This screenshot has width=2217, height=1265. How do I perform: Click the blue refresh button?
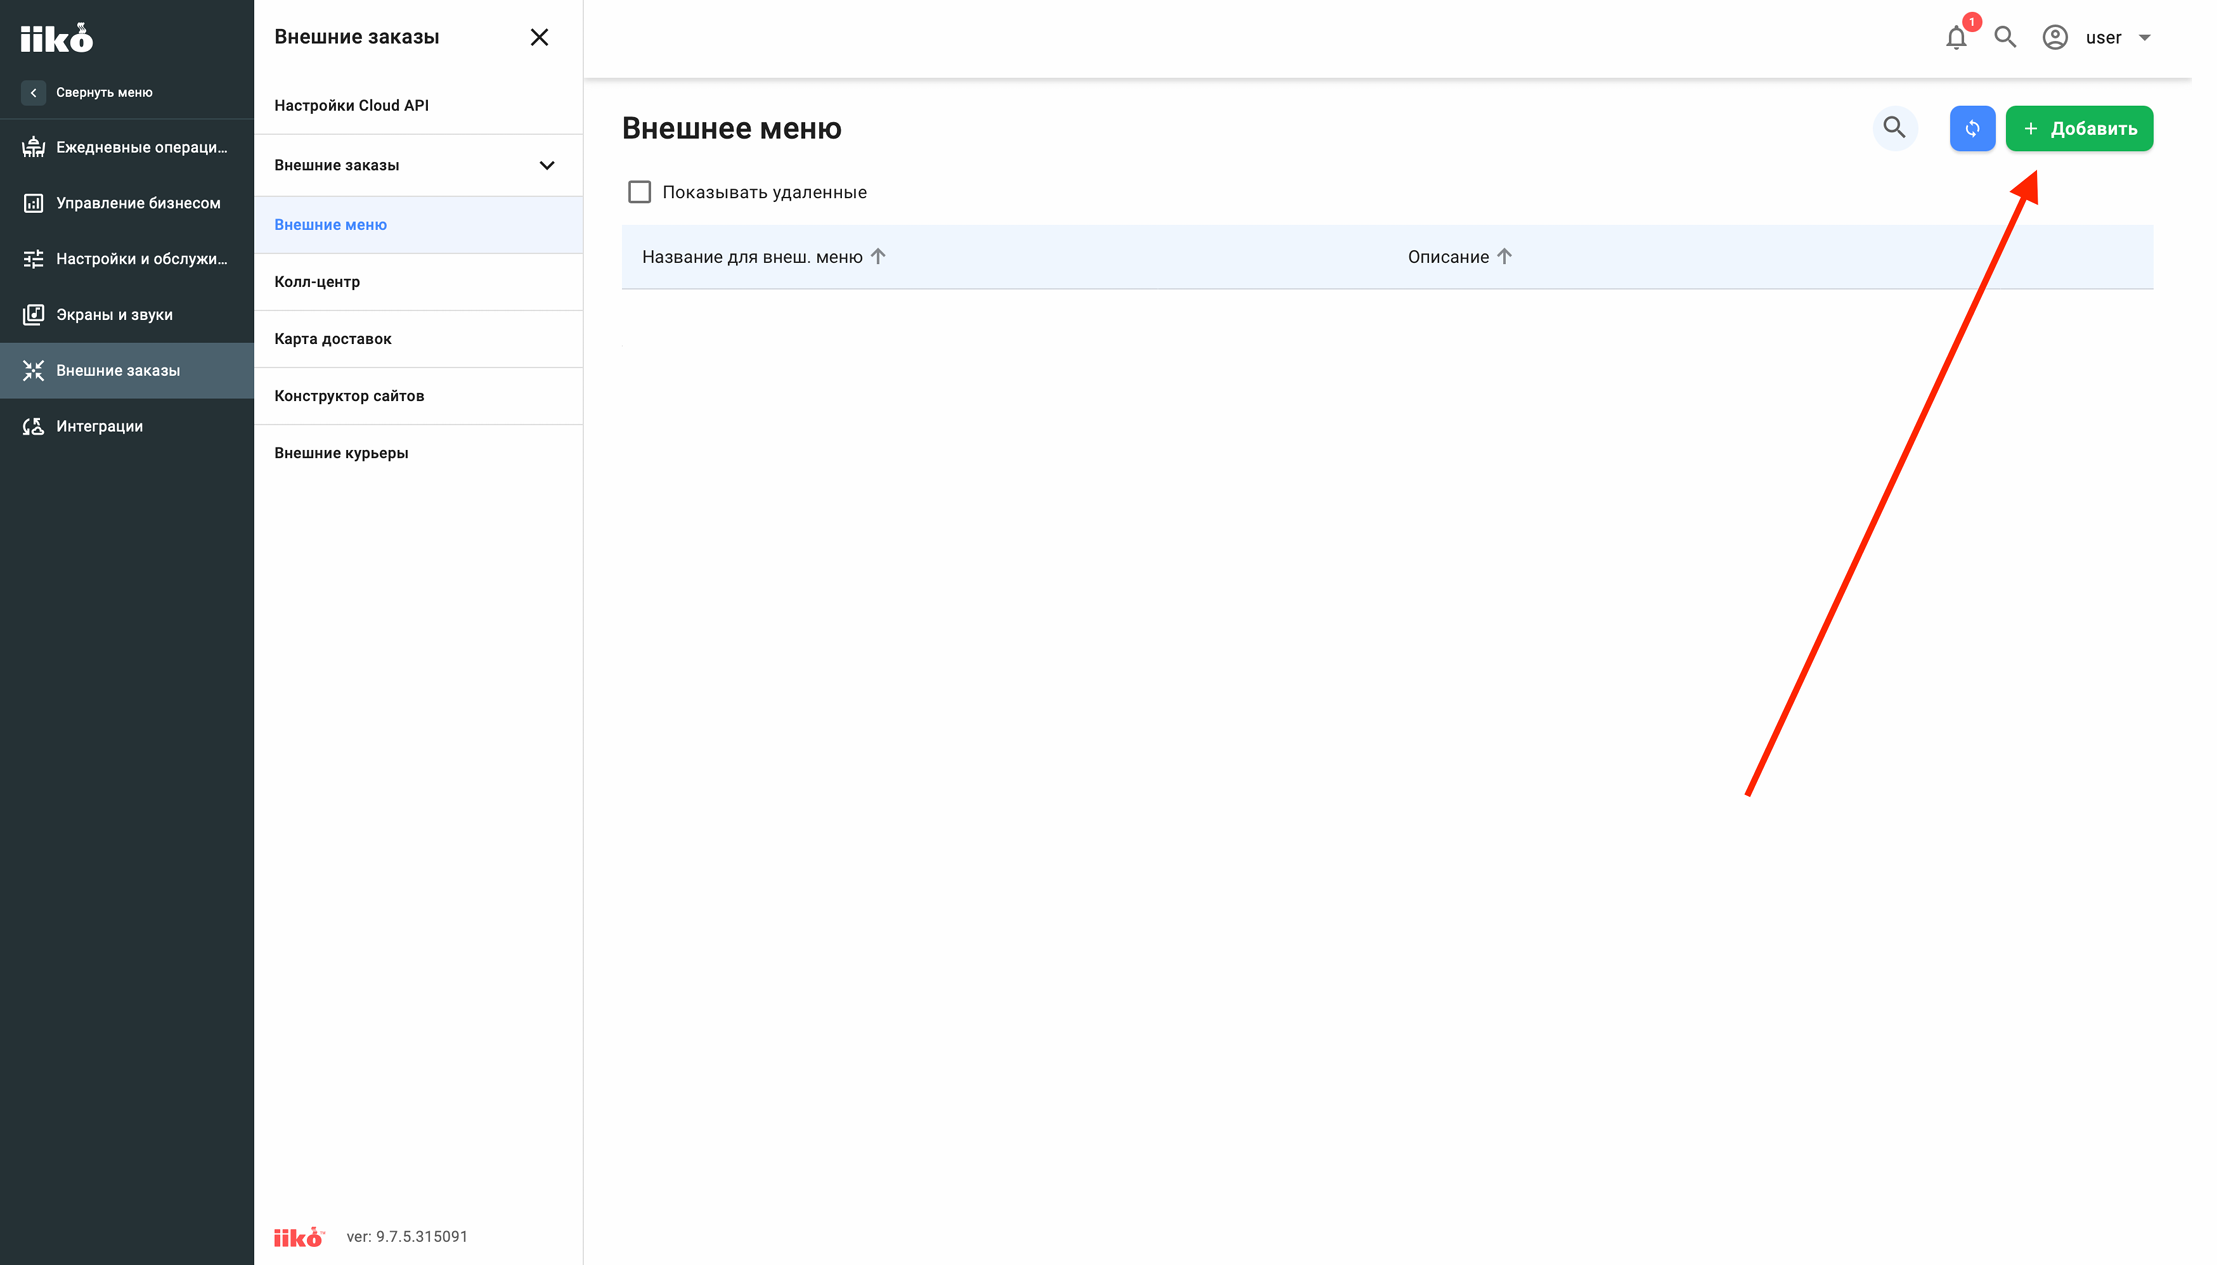(x=1972, y=128)
